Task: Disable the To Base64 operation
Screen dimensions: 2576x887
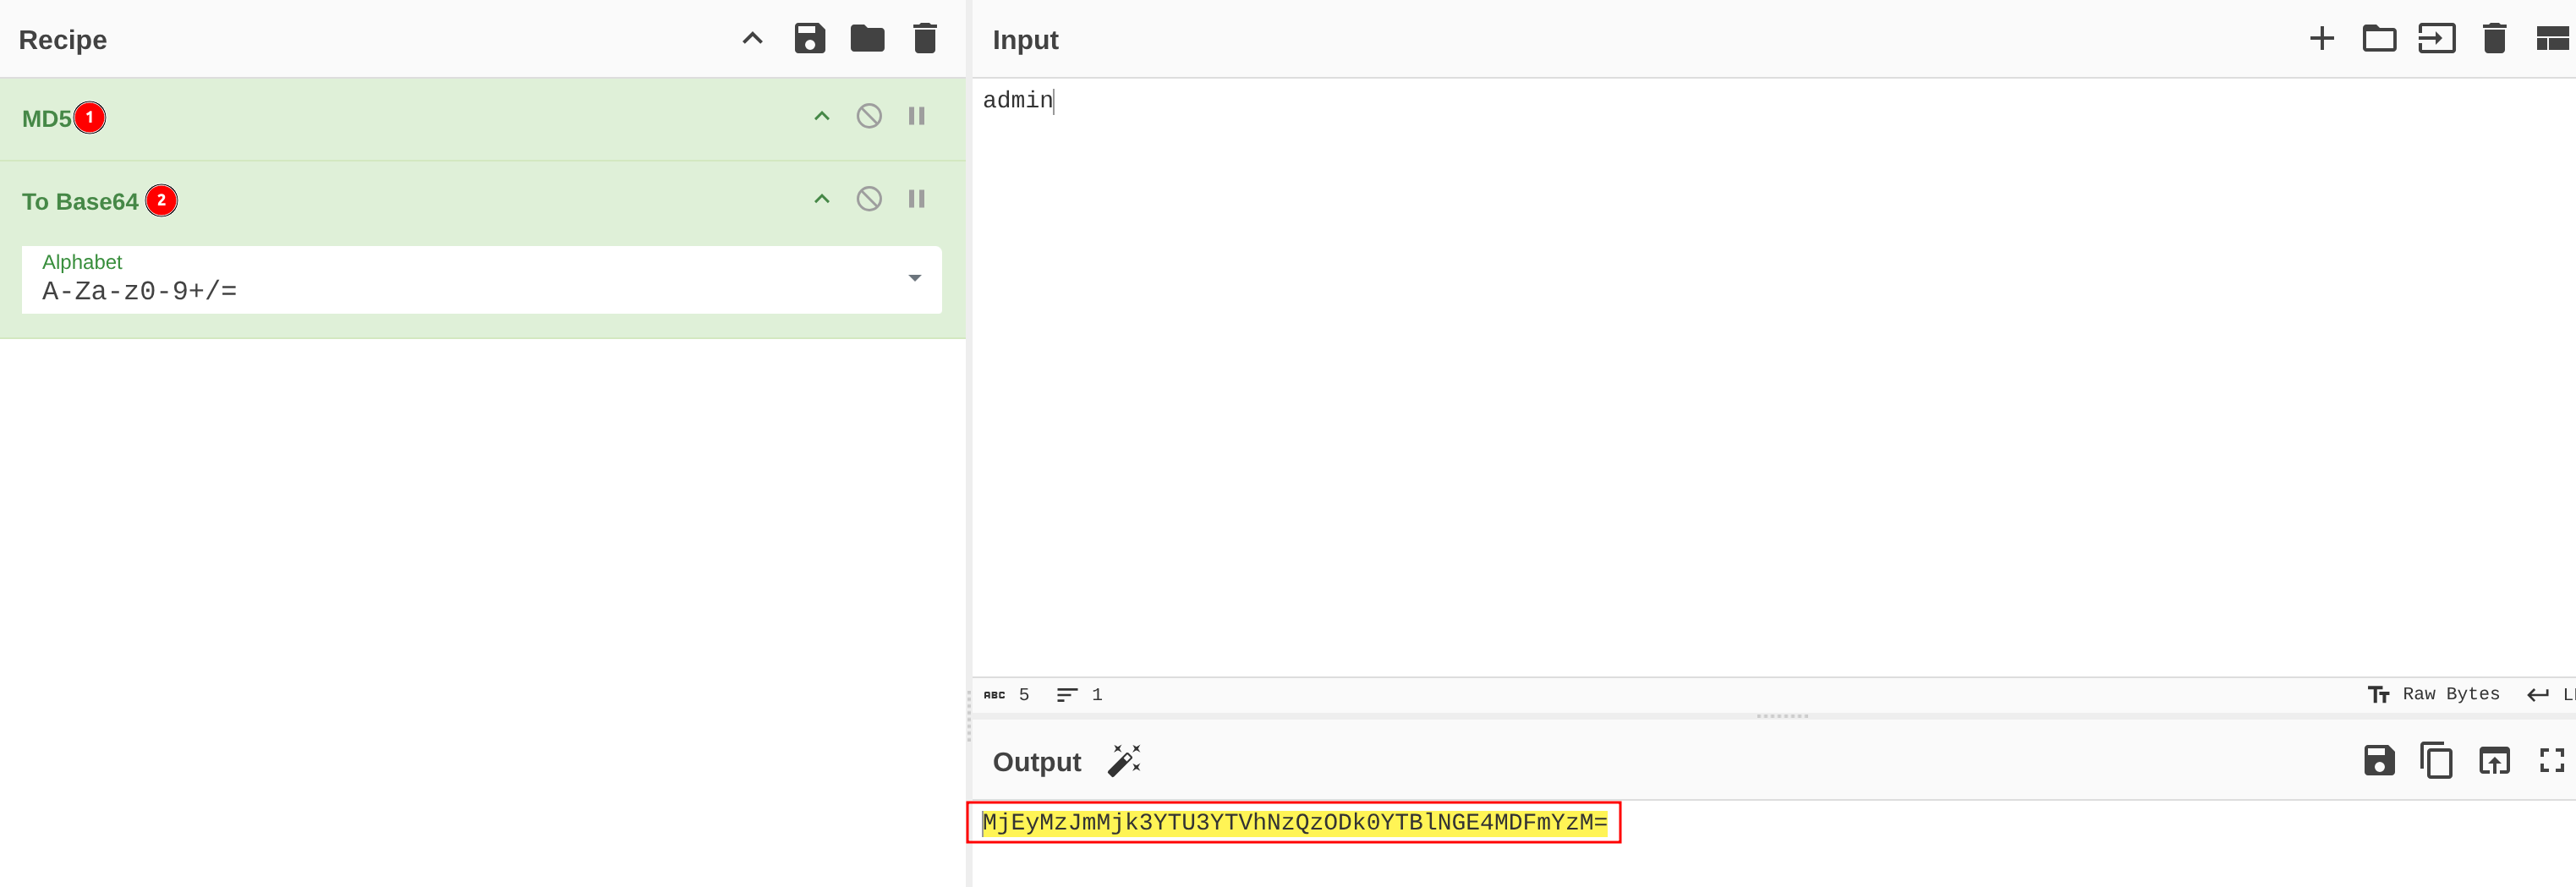Action: coord(869,200)
